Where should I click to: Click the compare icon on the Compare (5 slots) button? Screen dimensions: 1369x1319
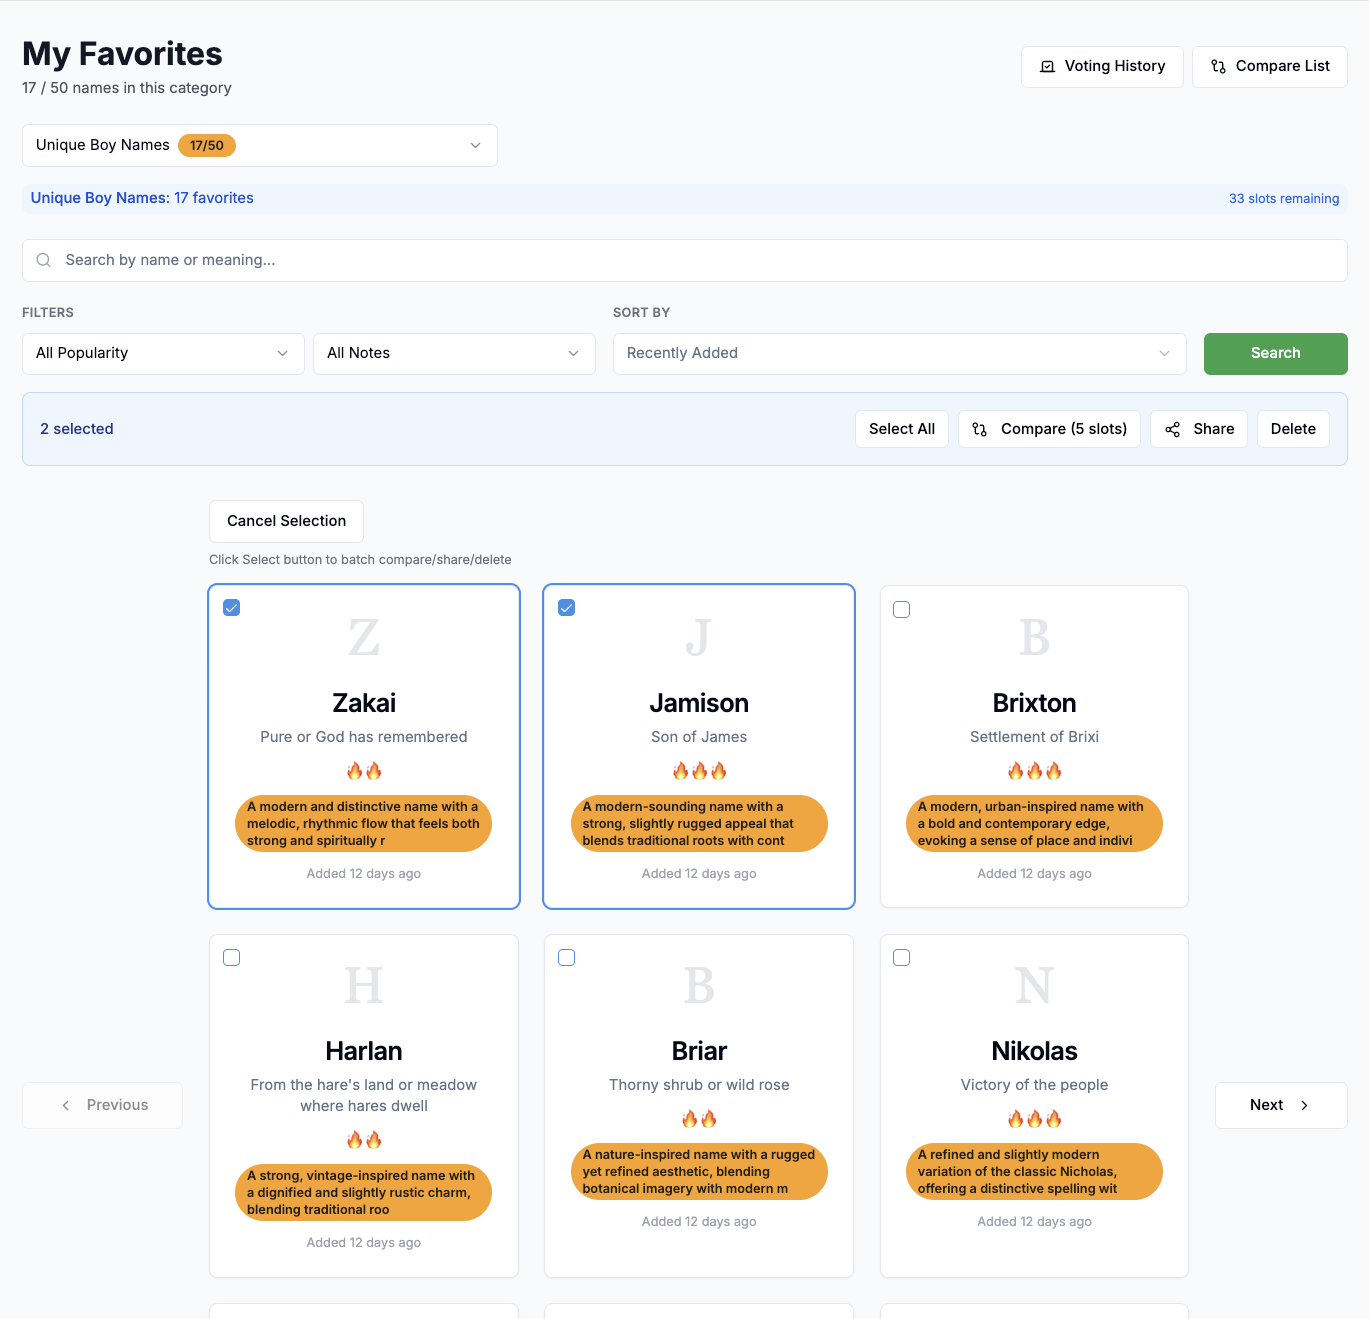point(979,429)
